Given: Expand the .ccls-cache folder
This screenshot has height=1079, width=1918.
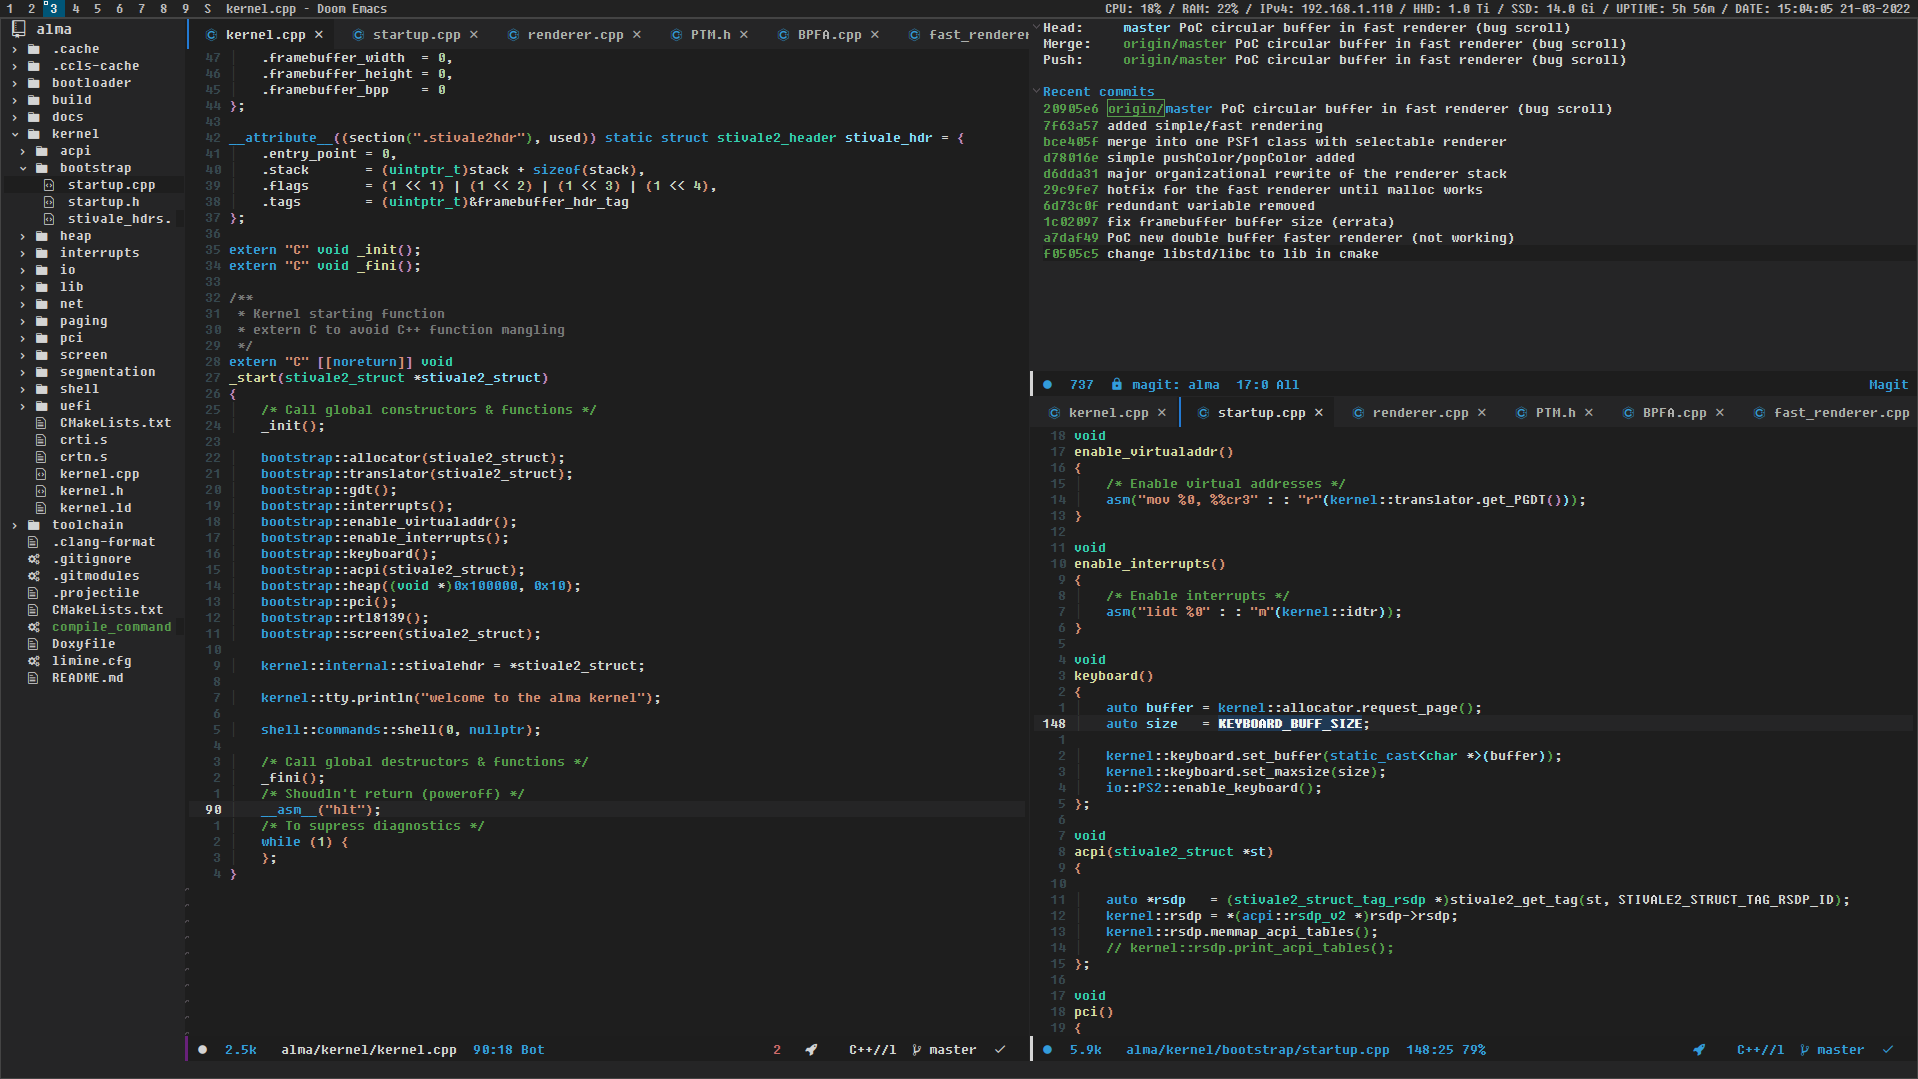Looking at the screenshot, I should point(14,66).
